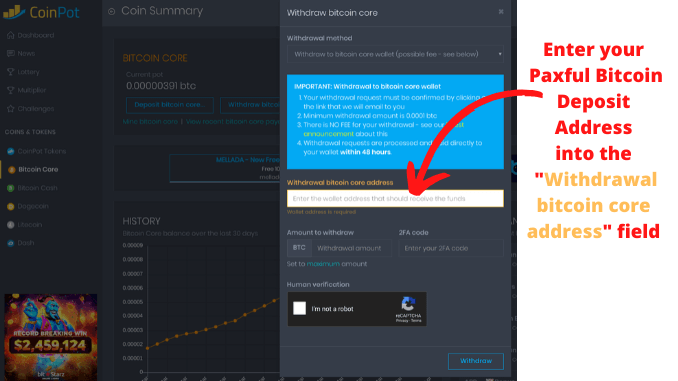
Task: Open View recent bitcoin core payouts link
Action: [x=233, y=122]
